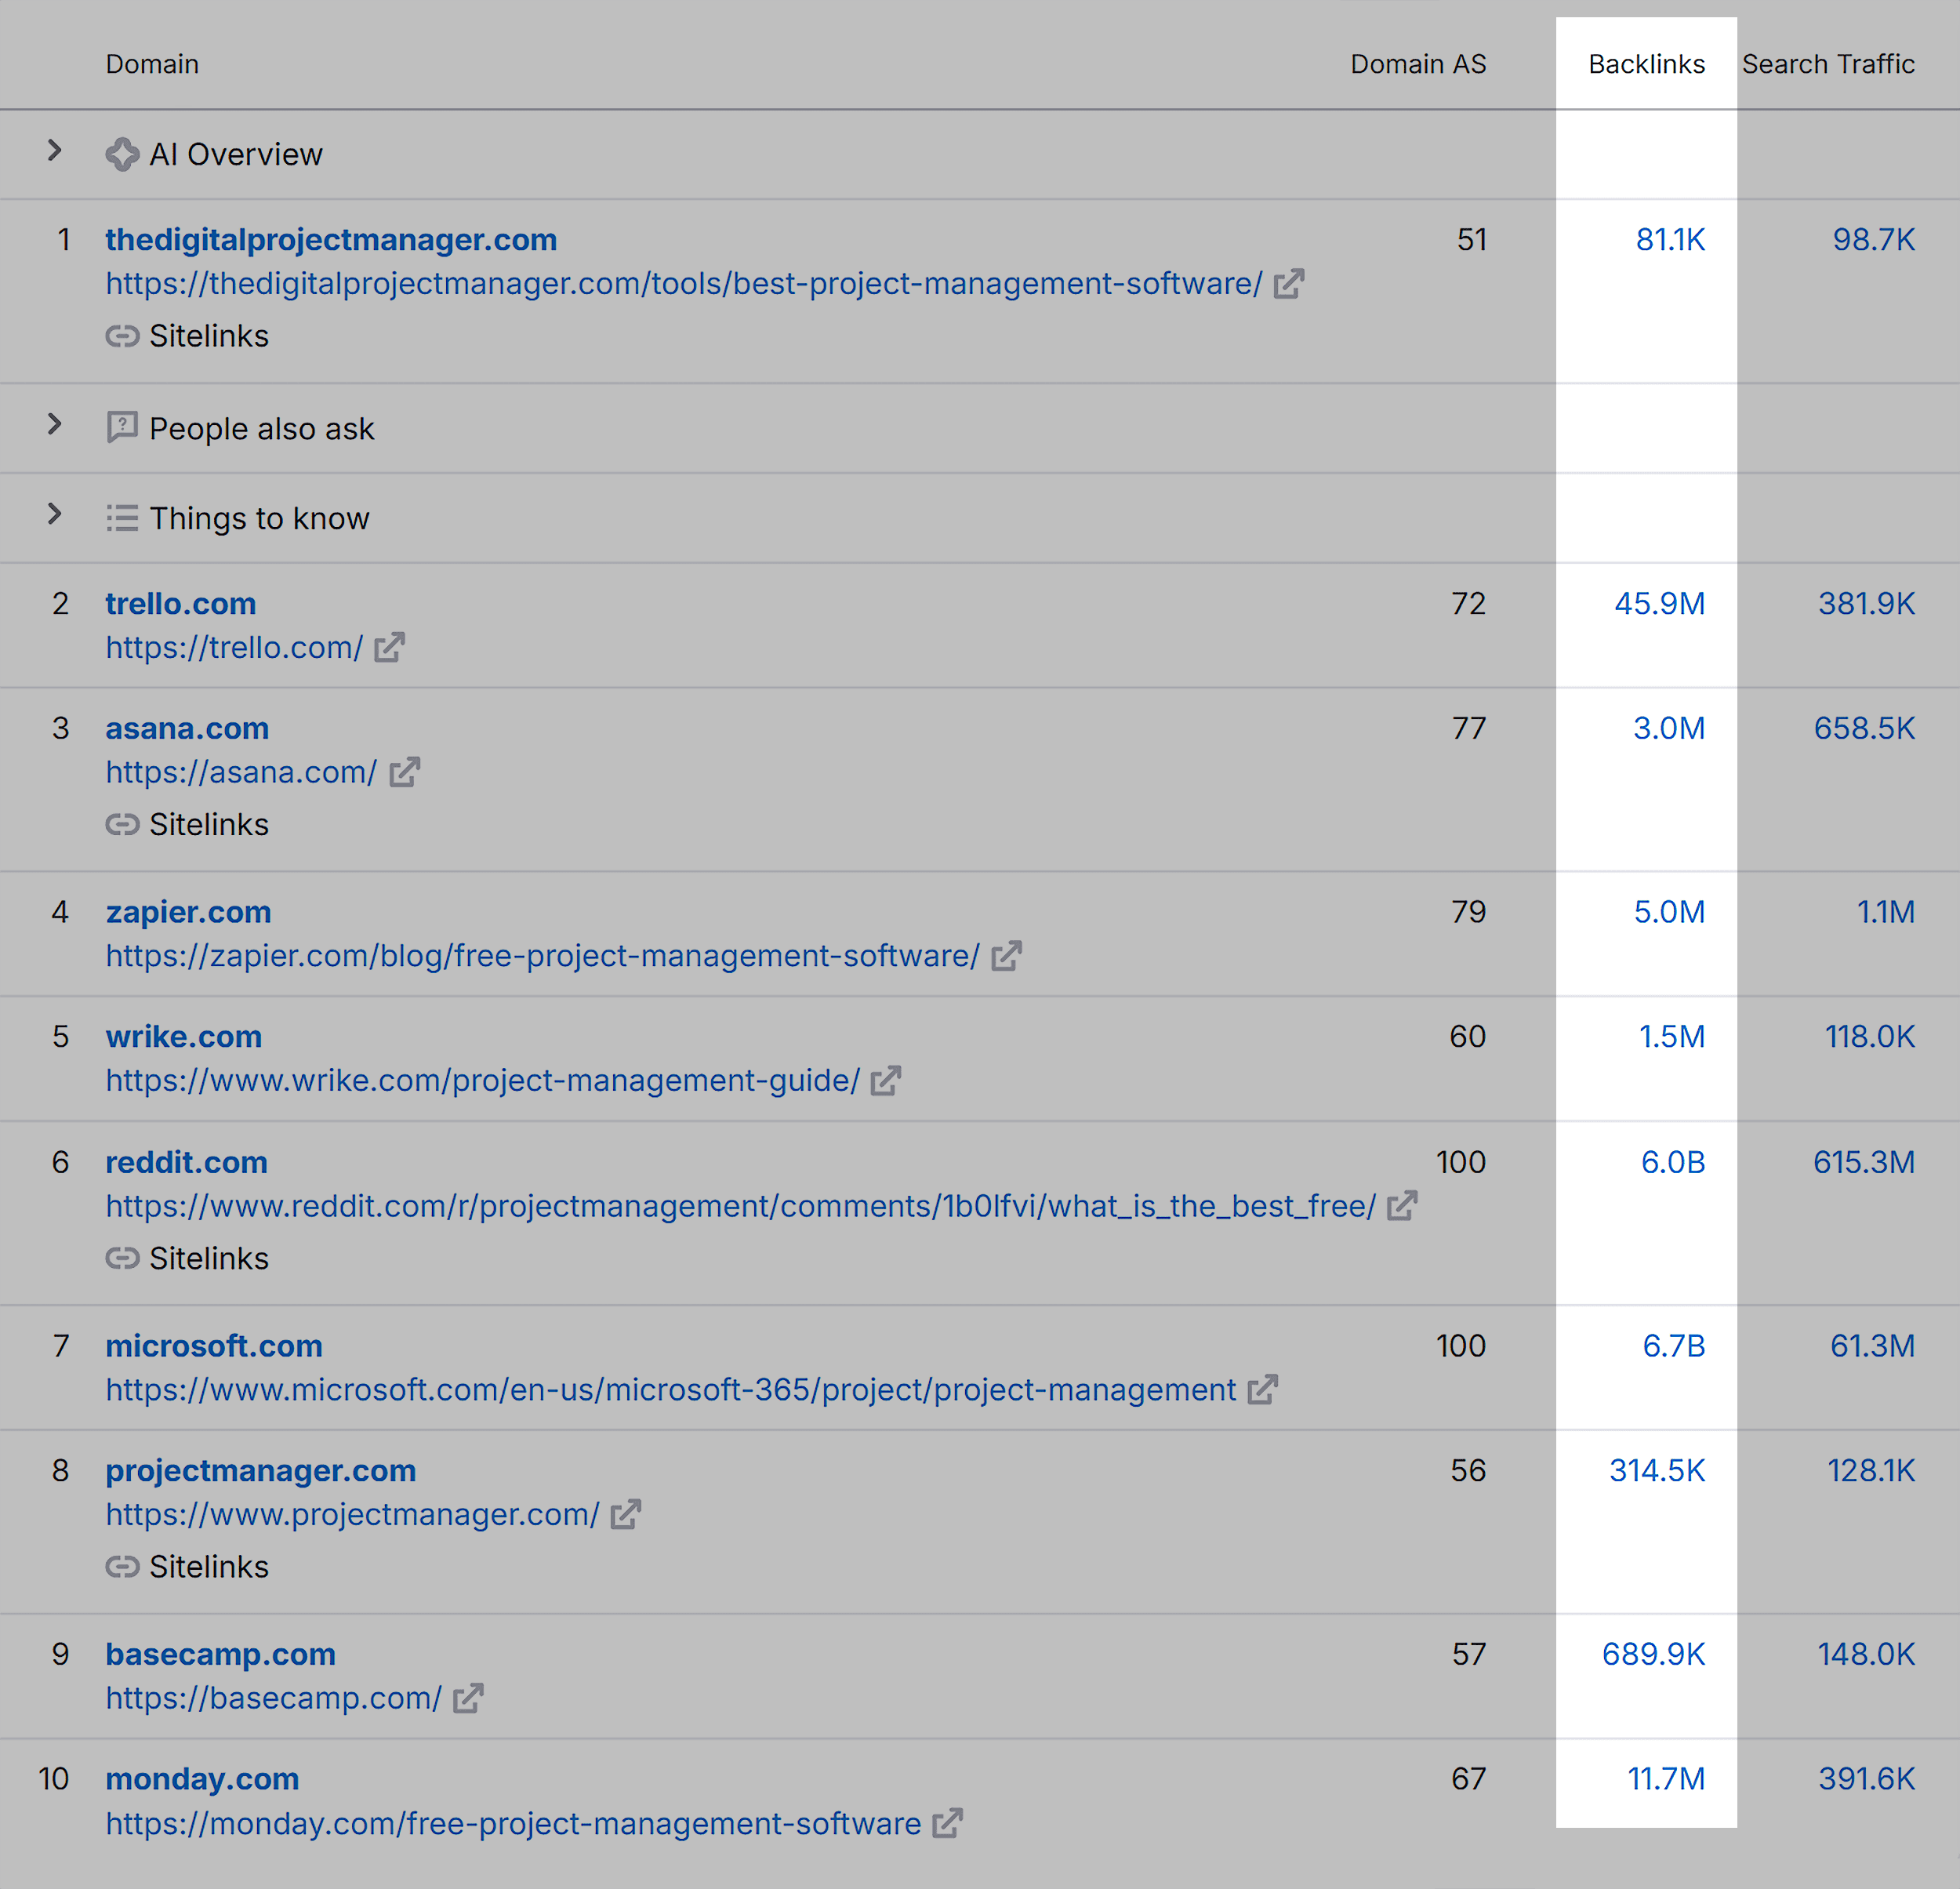Screen dimensions: 1960x1889
Task: Click search traffic value 98.7K
Action: [1873, 240]
